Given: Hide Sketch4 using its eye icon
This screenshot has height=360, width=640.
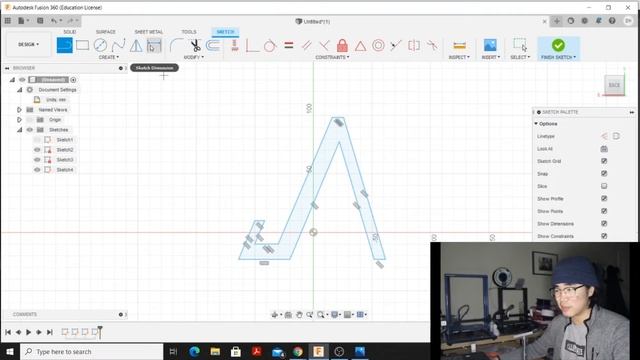Looking at the screenshot, I should click(37, 170).
